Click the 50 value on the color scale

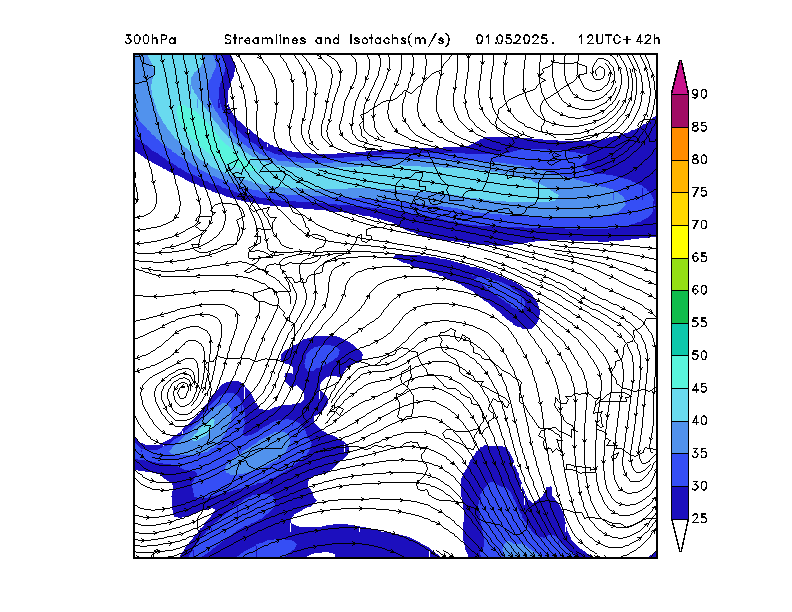click(x=700, y=355)
